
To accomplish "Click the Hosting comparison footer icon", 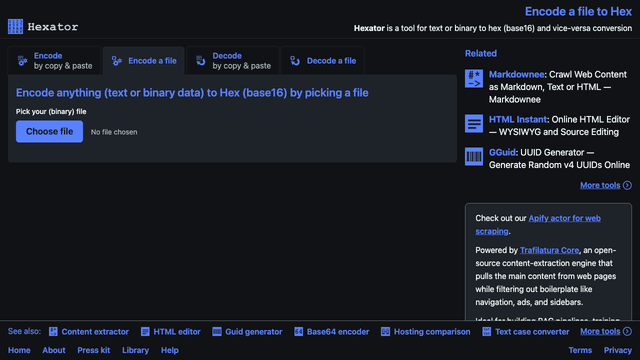I will click(385, 332).
